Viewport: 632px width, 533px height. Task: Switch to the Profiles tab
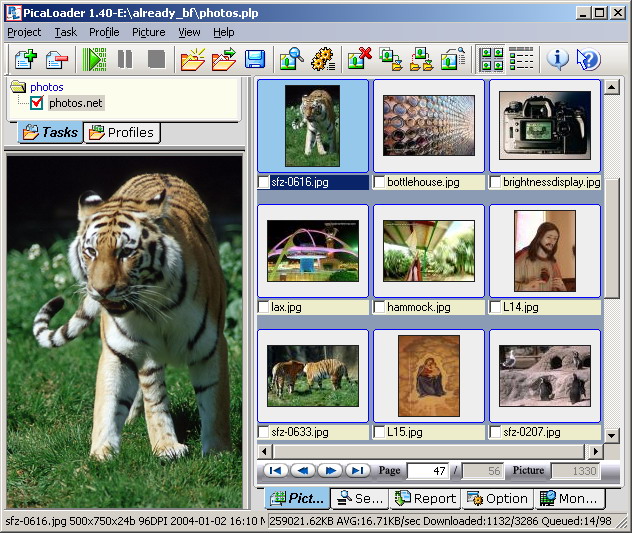(x=122, y=132)
